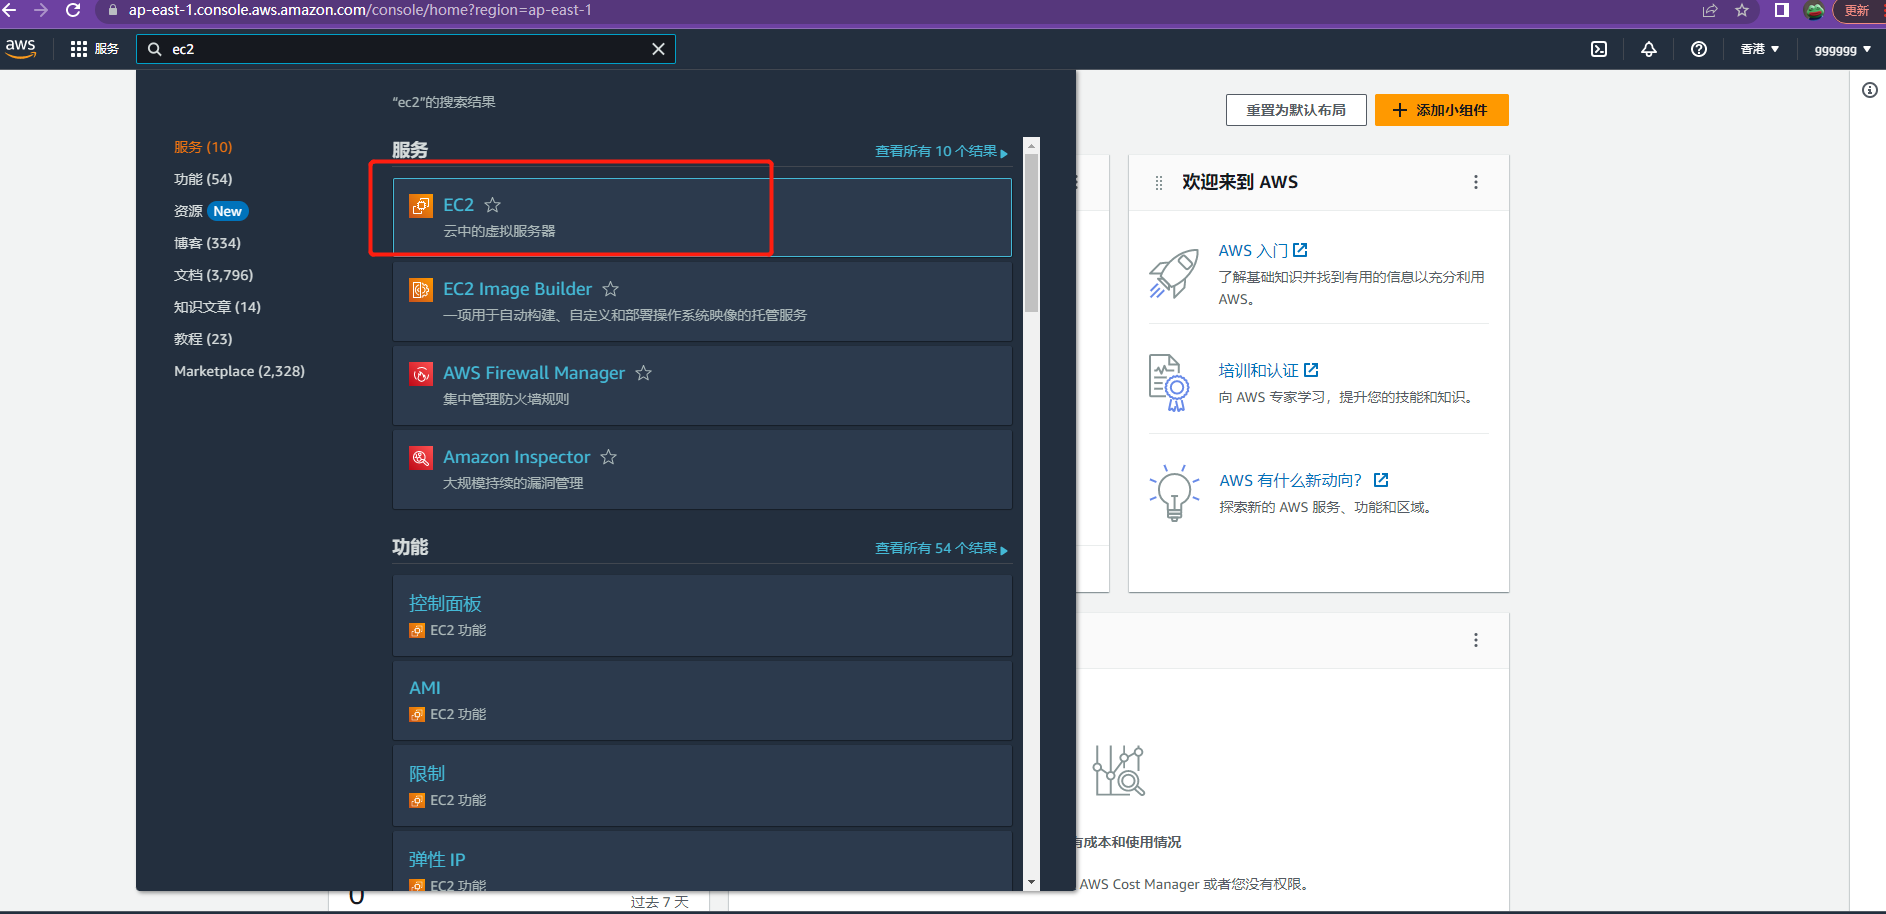Open the 培训和认证 link
This screenshot has height=914, width=1886.
(x=1268, y=371)
